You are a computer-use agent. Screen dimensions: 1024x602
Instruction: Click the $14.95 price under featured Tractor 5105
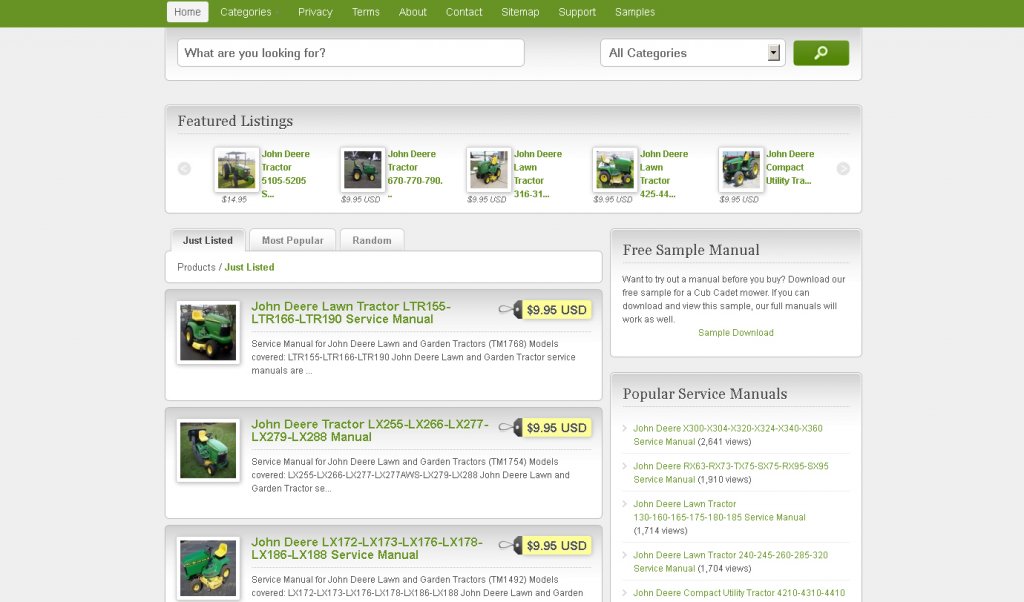234,199
